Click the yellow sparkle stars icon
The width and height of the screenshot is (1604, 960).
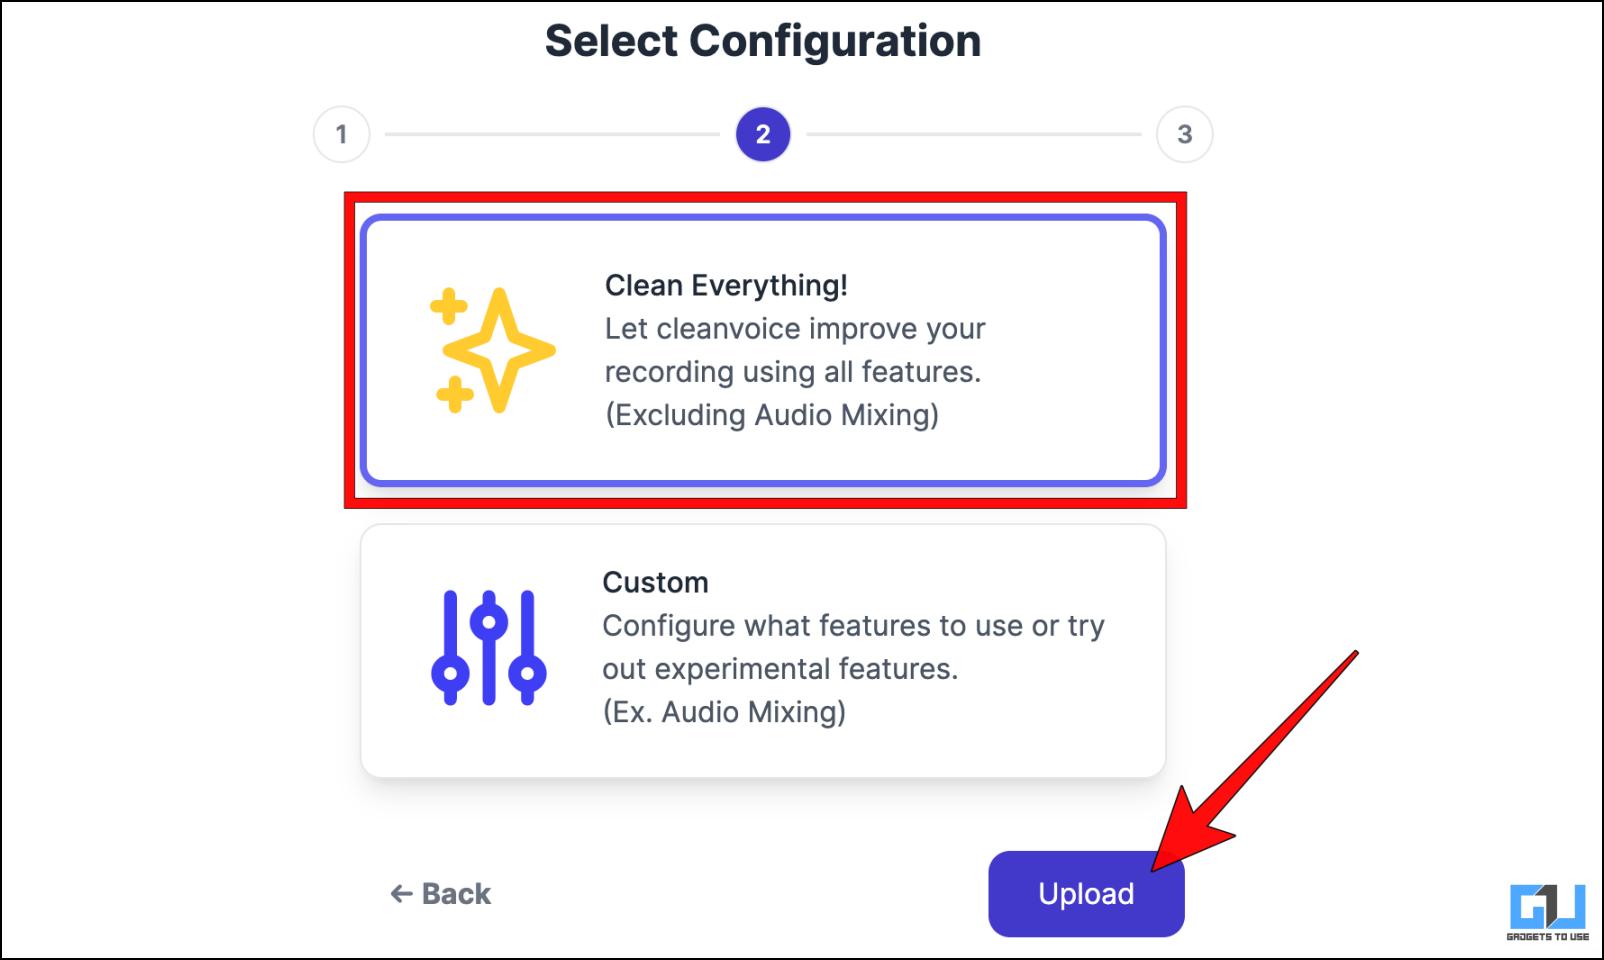(x=492, y=351)
